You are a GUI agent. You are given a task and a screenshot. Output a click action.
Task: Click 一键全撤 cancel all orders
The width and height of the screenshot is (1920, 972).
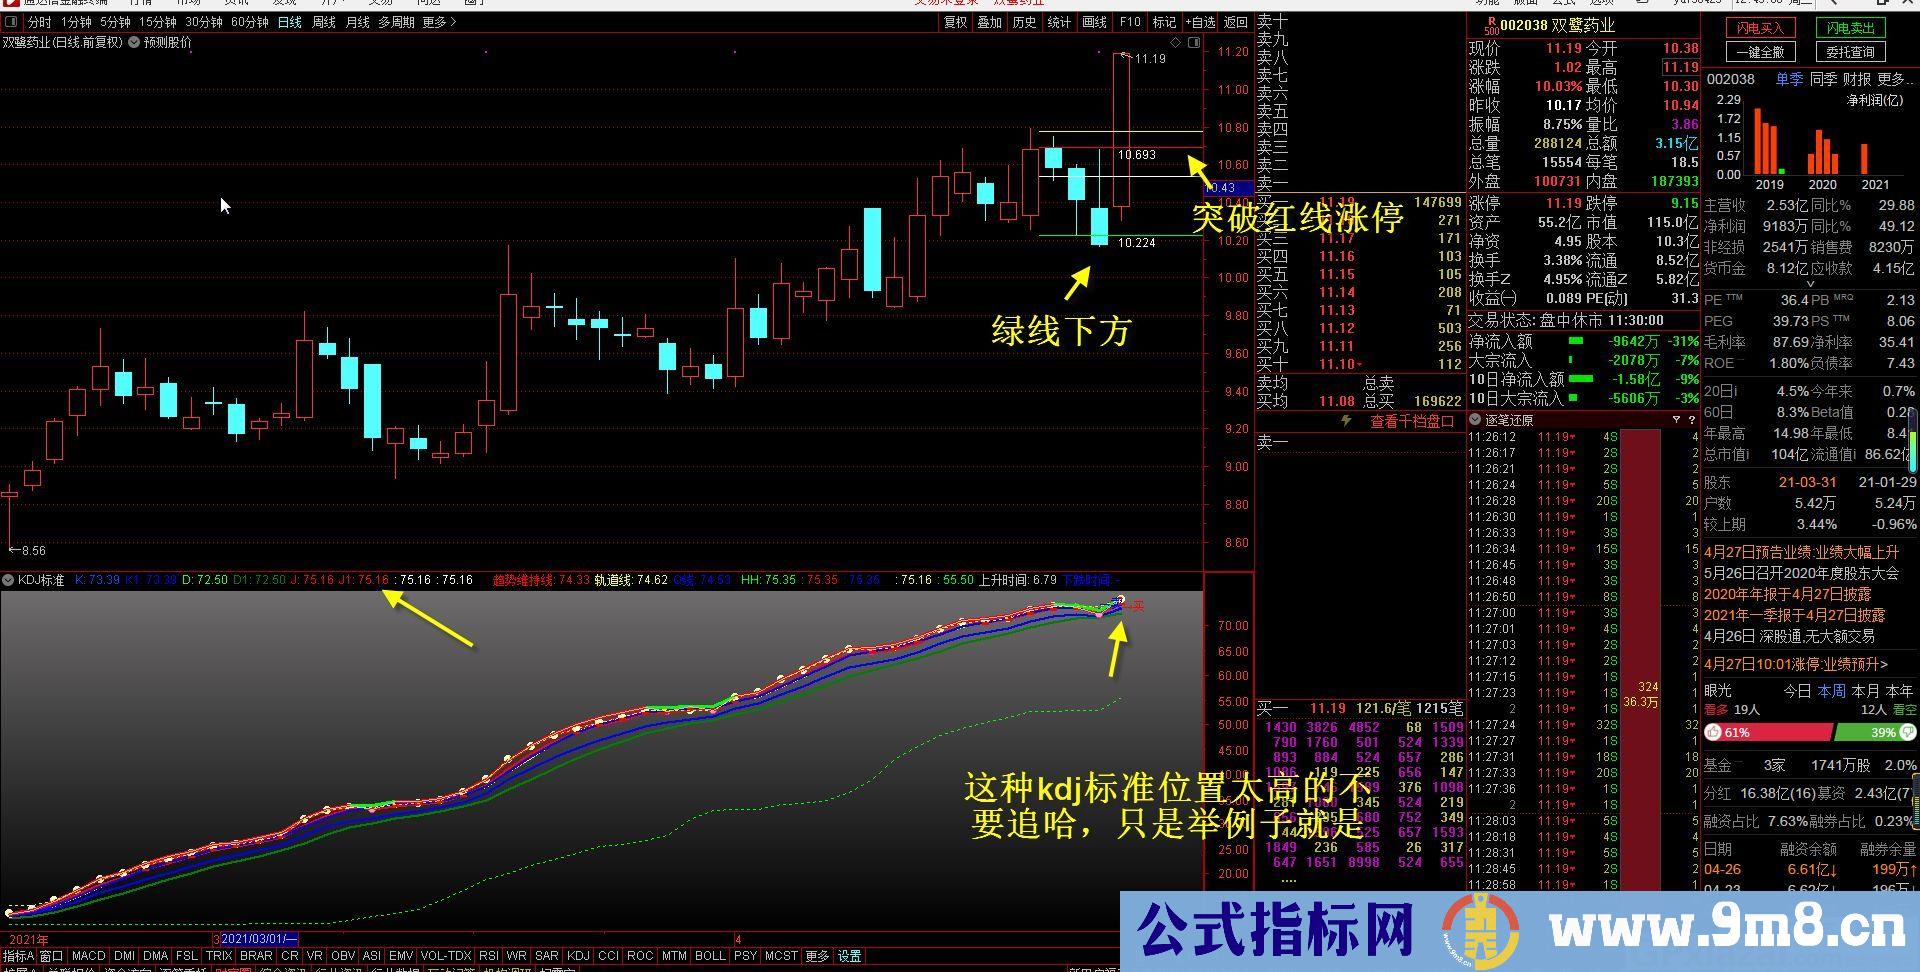tap(1760, 52)
